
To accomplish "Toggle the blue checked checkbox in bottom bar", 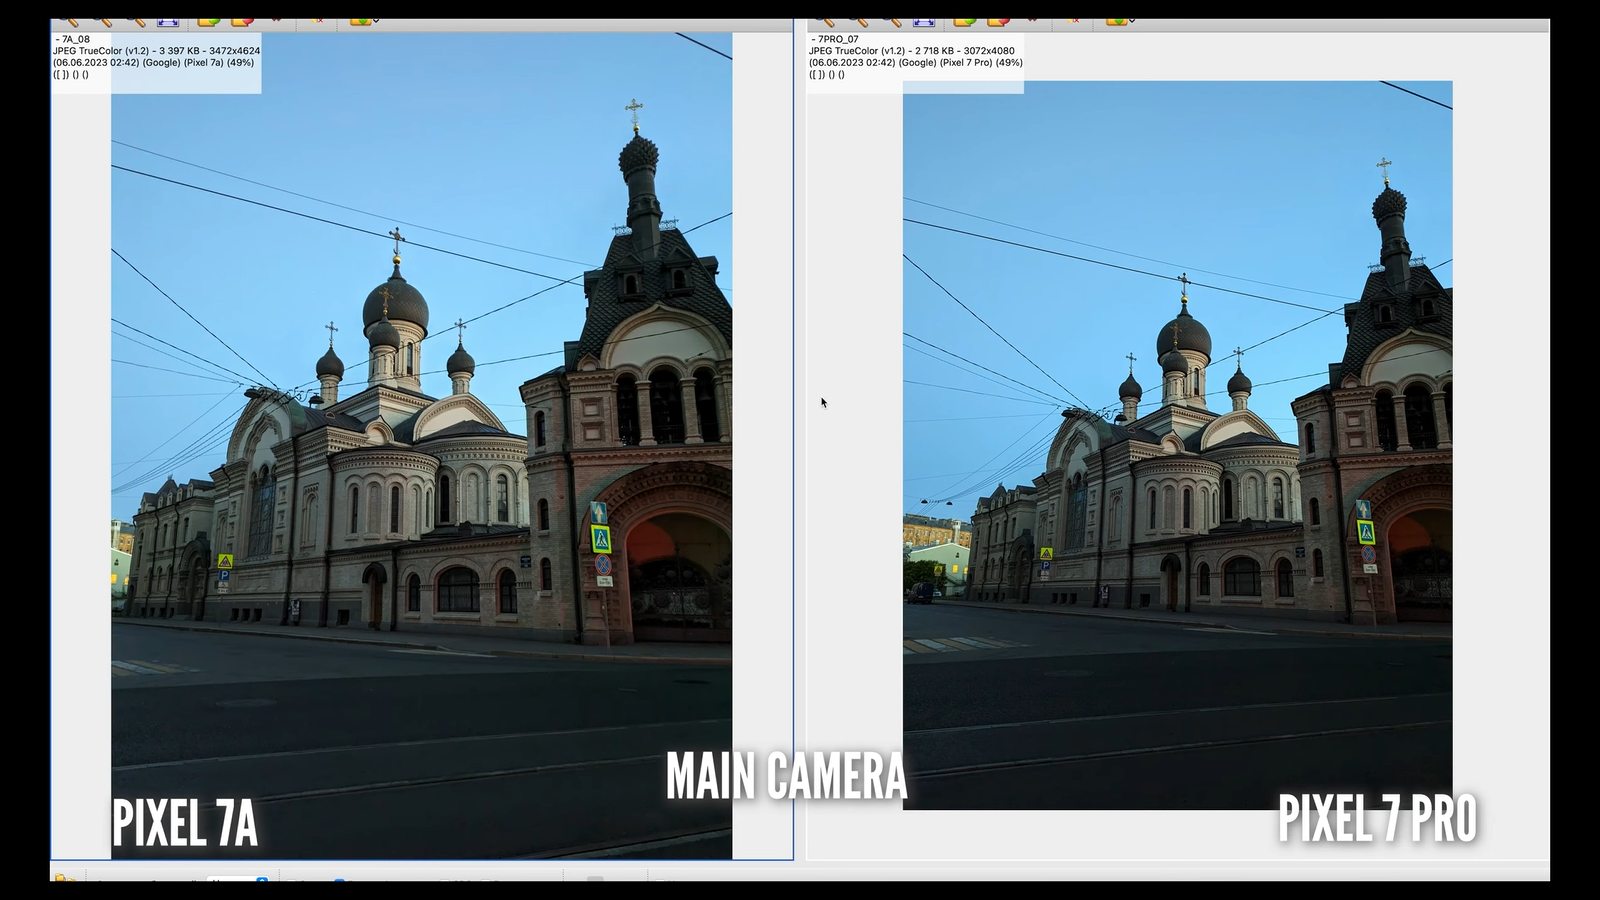I will [x=339, y=881].
